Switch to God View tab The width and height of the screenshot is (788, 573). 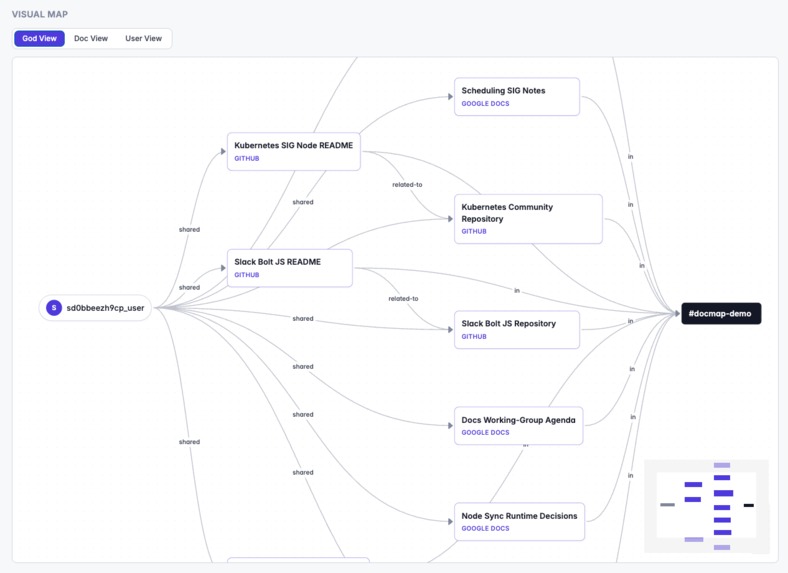click(x=39, y=38)
